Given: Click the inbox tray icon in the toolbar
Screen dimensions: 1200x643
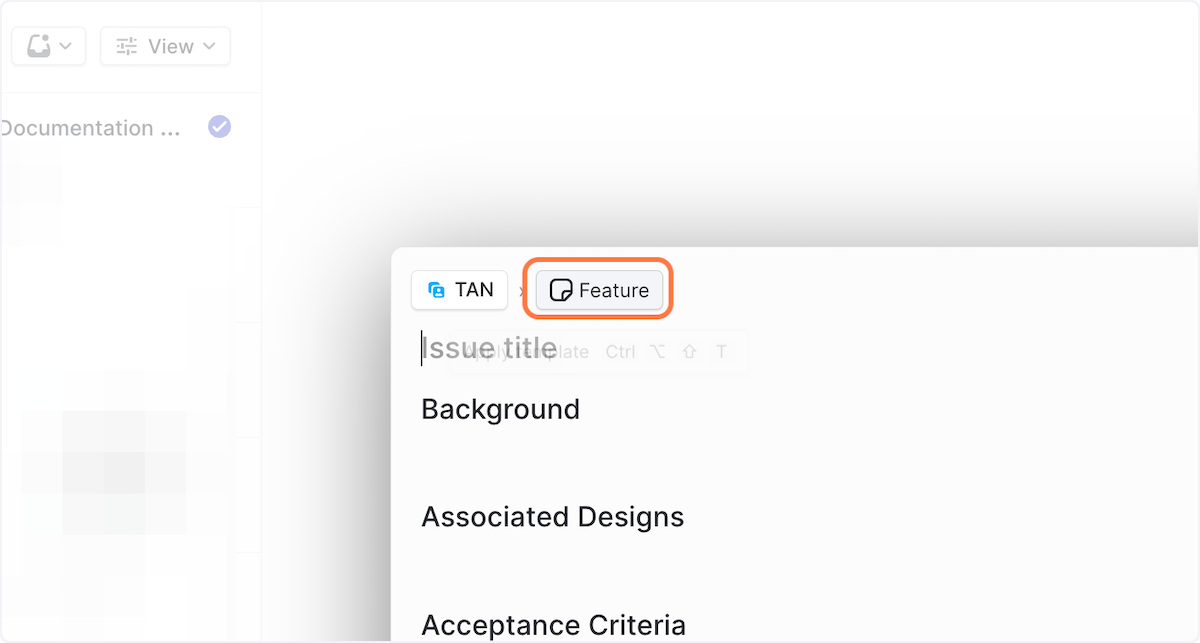Looking at the screenshot, I should [39, 46].
